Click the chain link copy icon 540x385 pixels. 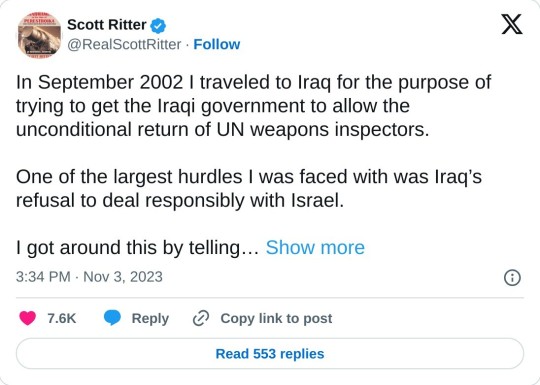(201, 318)
